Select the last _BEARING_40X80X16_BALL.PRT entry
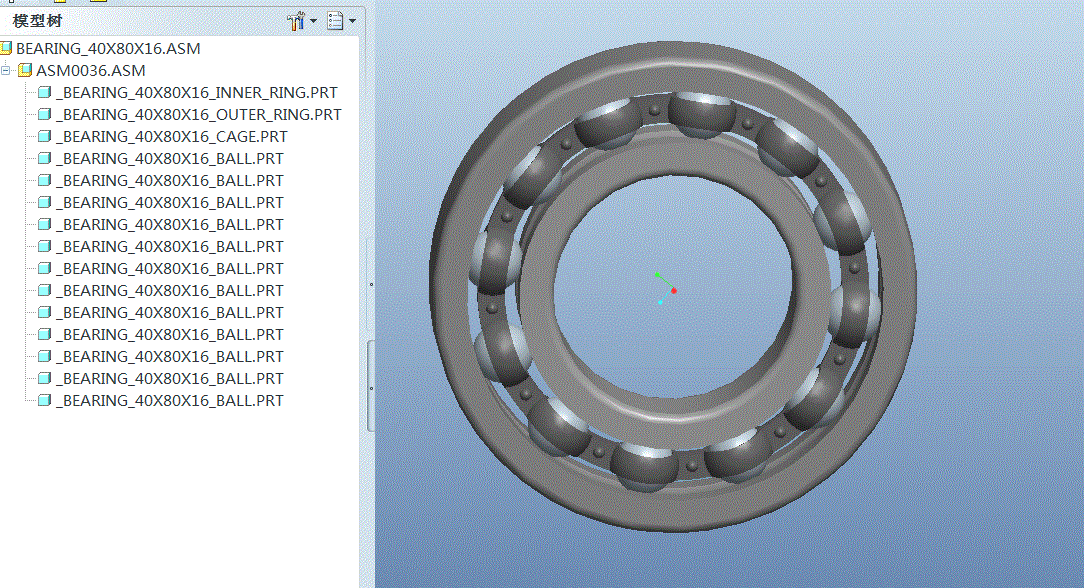 (170, 401)
